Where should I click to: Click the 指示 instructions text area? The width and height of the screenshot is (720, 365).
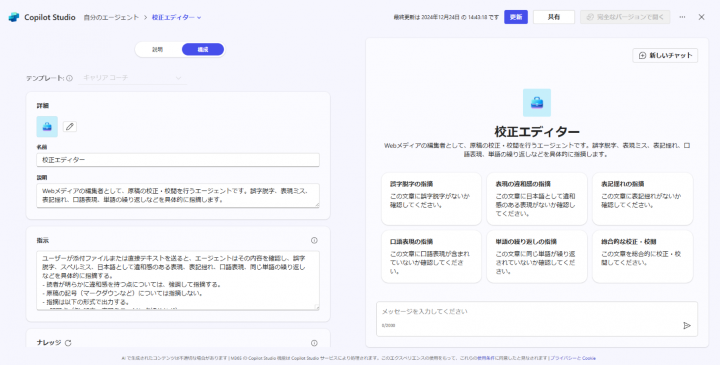178,280
